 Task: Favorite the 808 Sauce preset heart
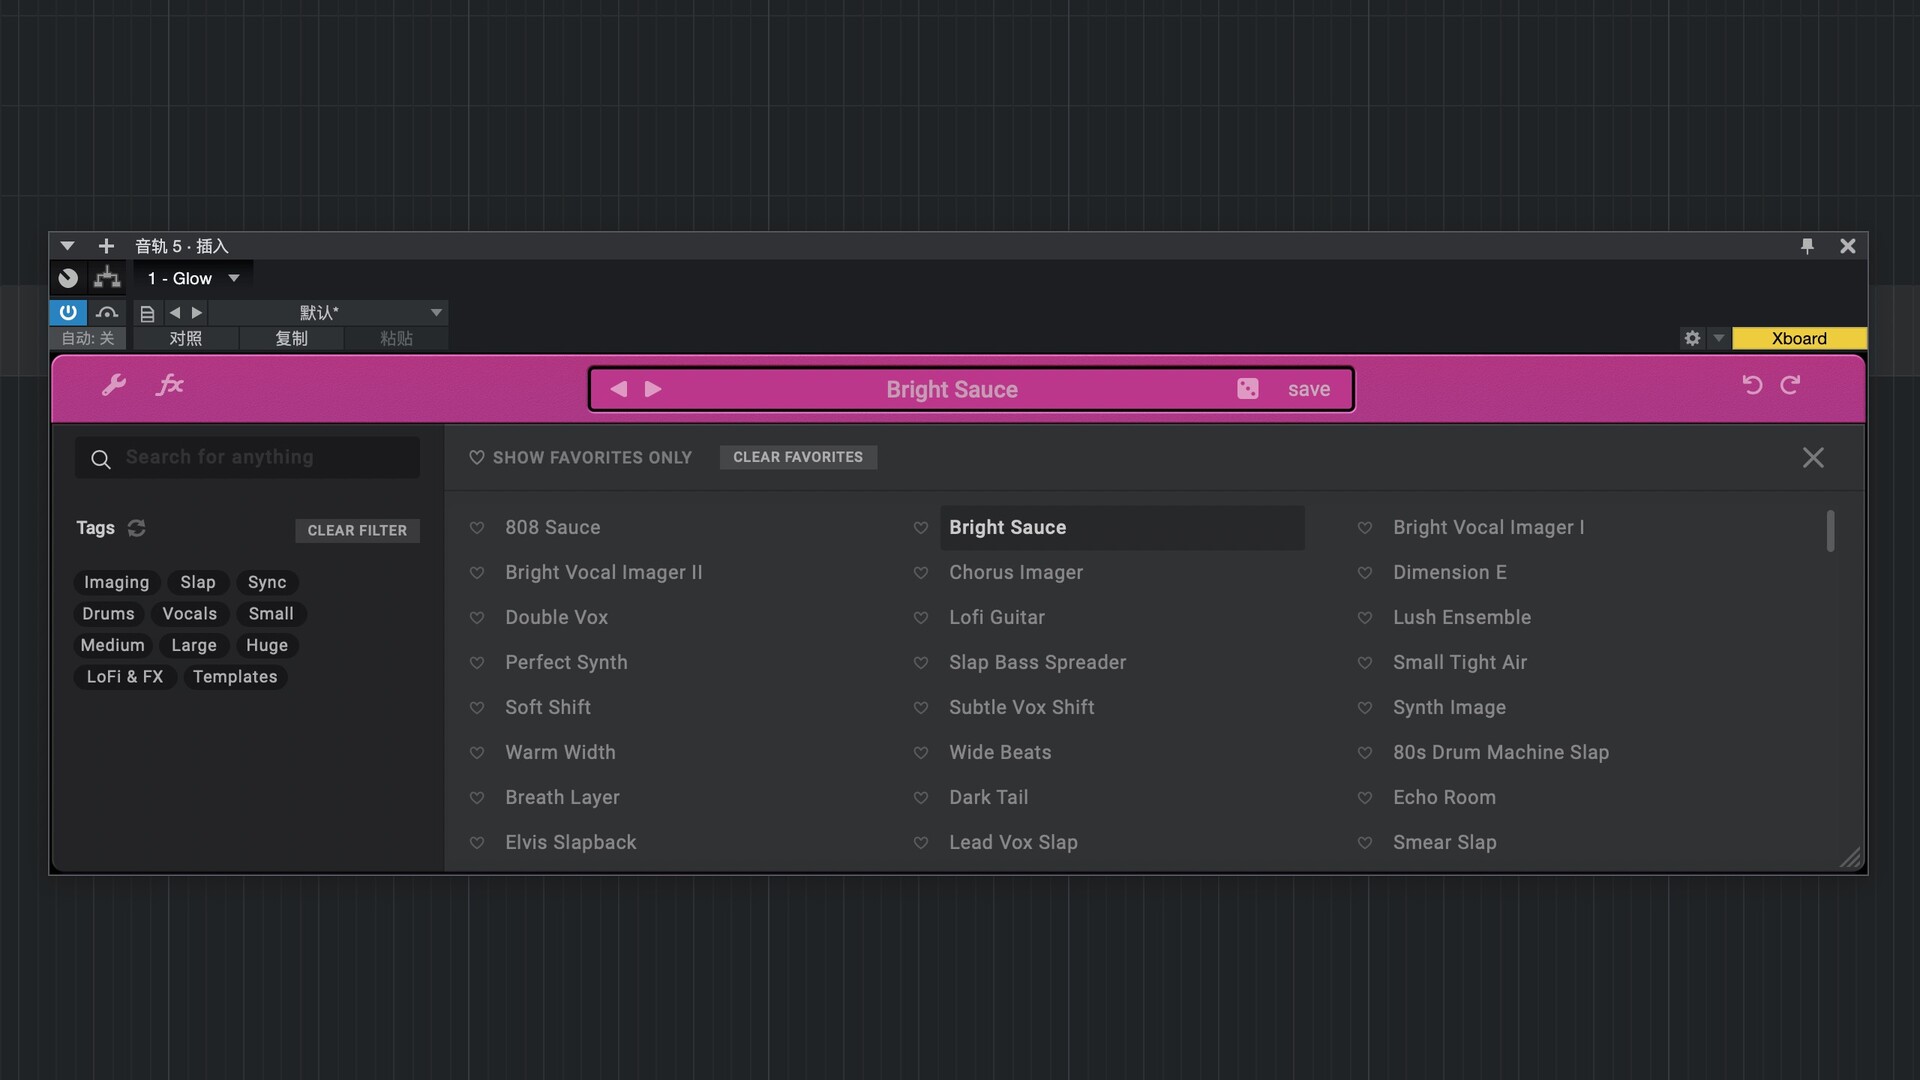477,528
